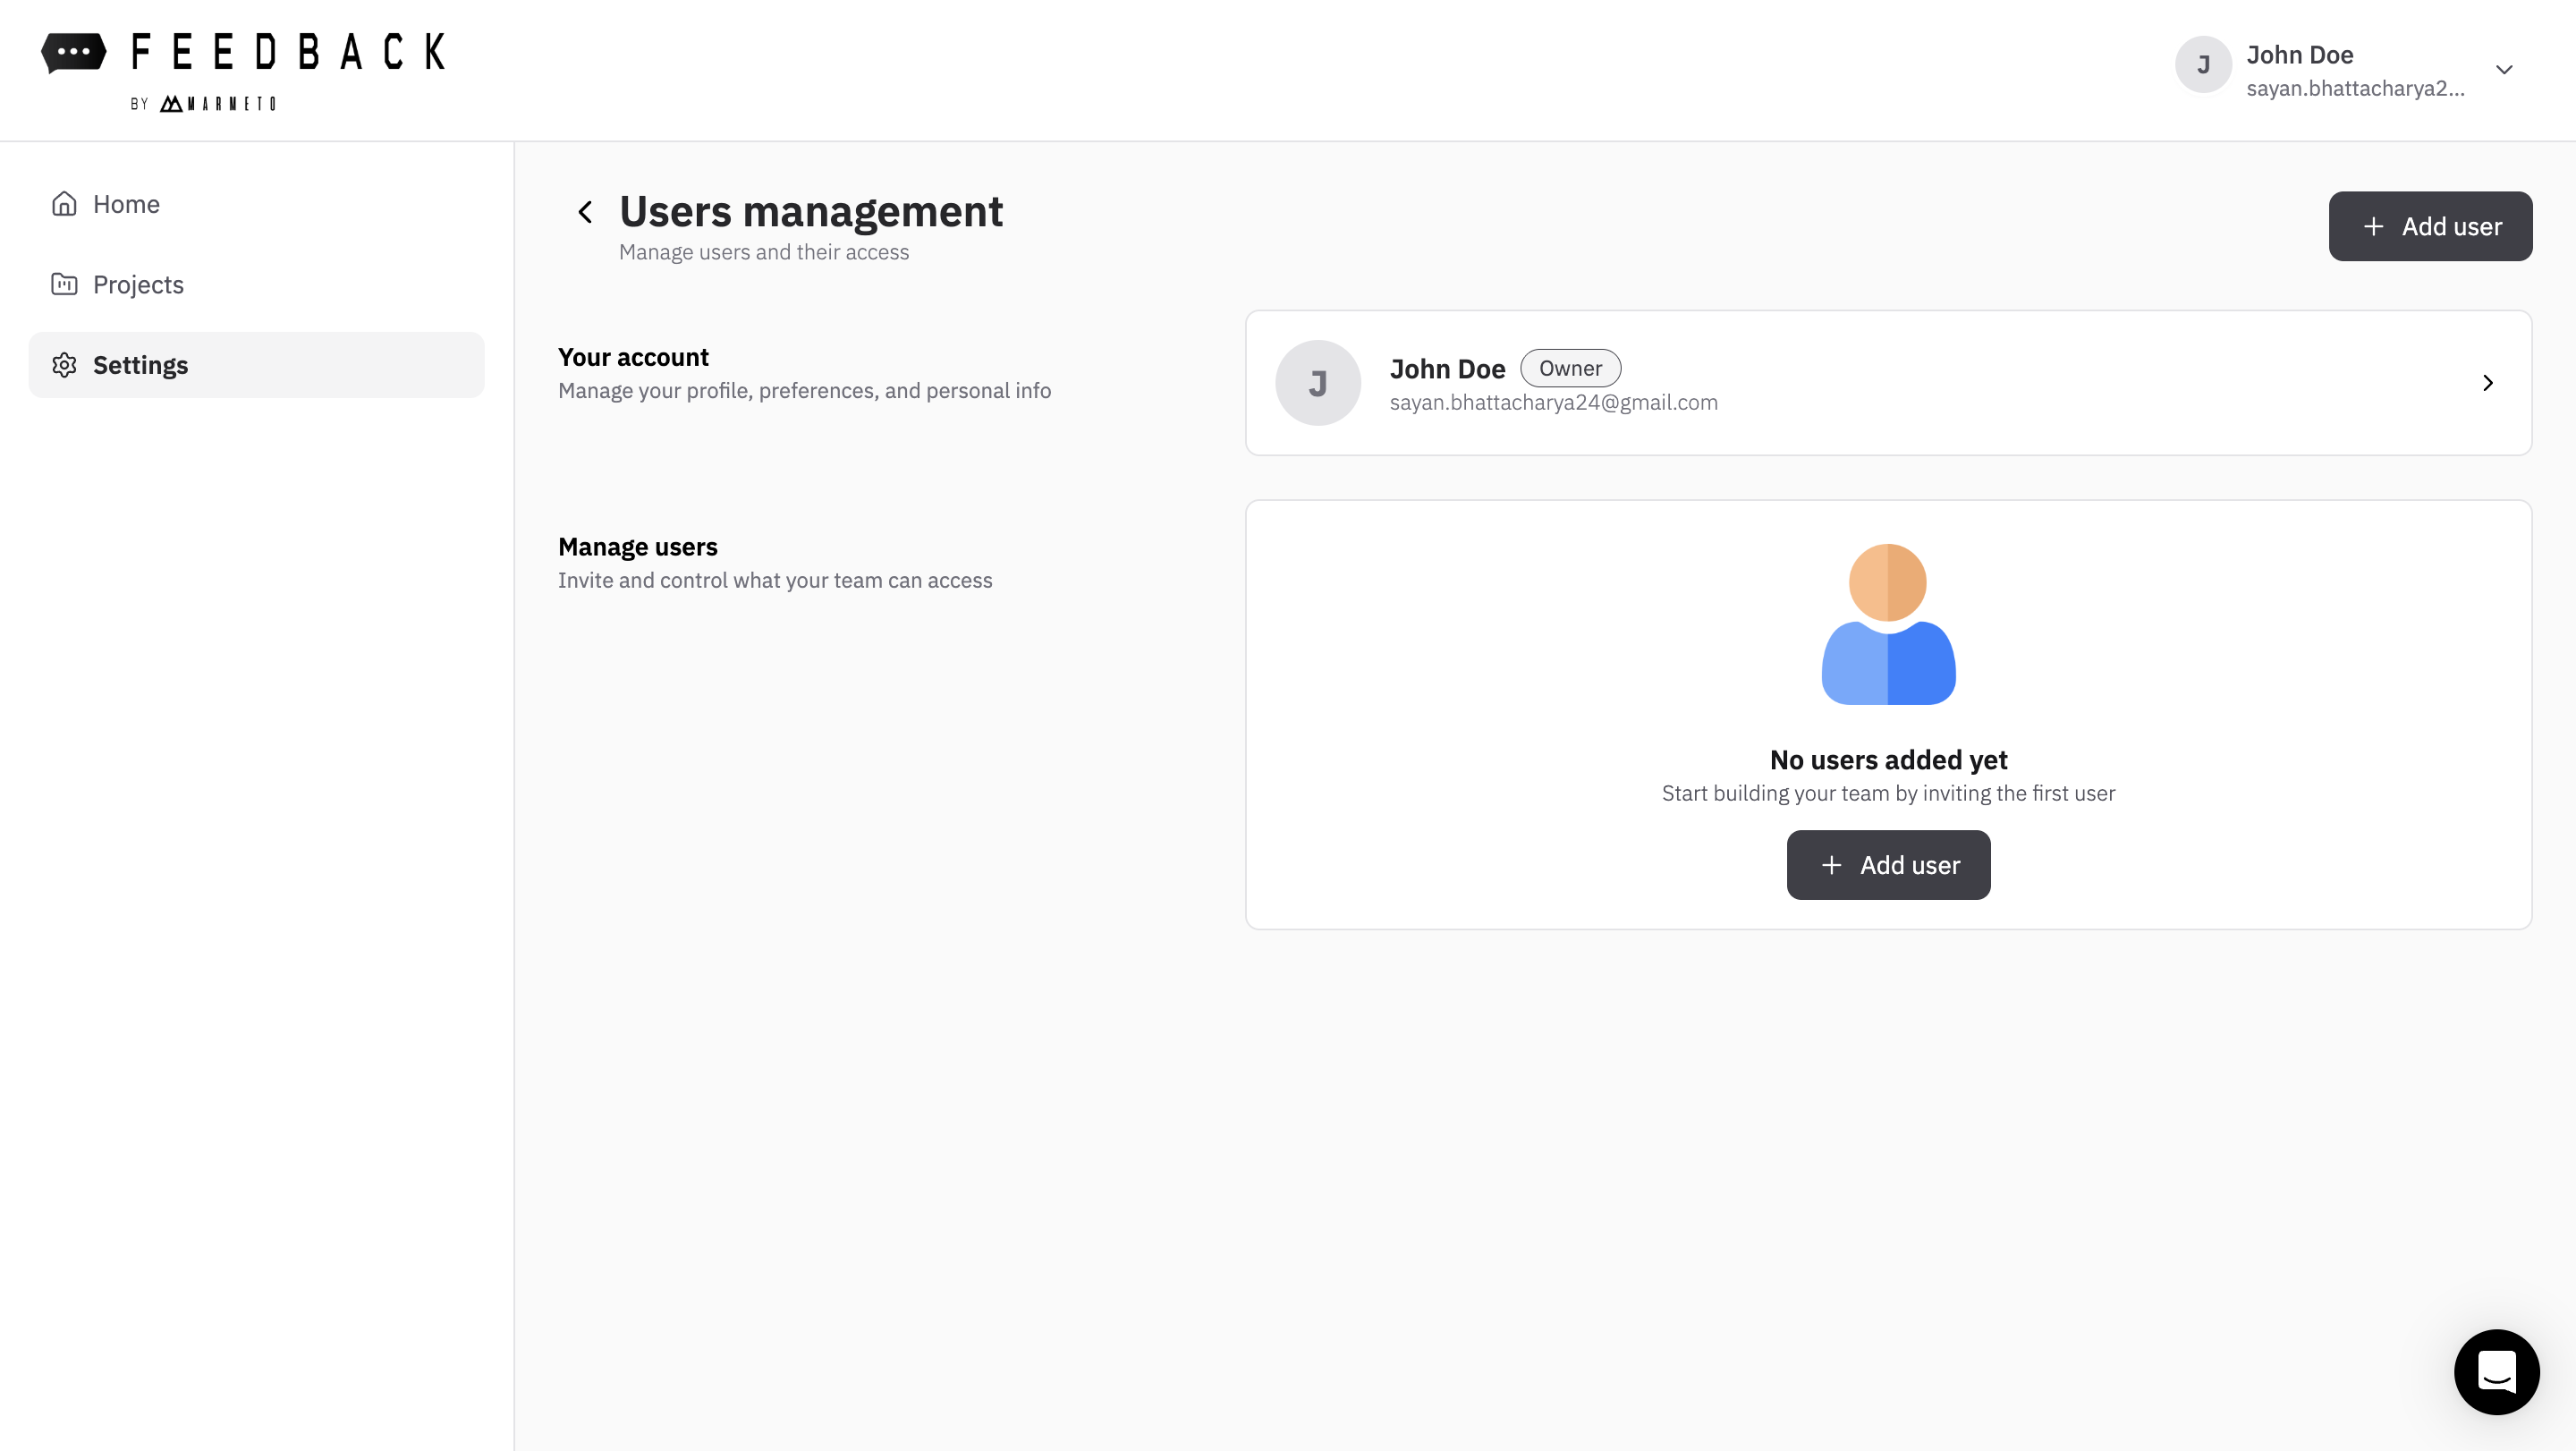Open John Doe account details via right chevron
Image resolution: width=2576 pixels, height=1451 pixels.
pyautogui.click(x=2488, y=382)
